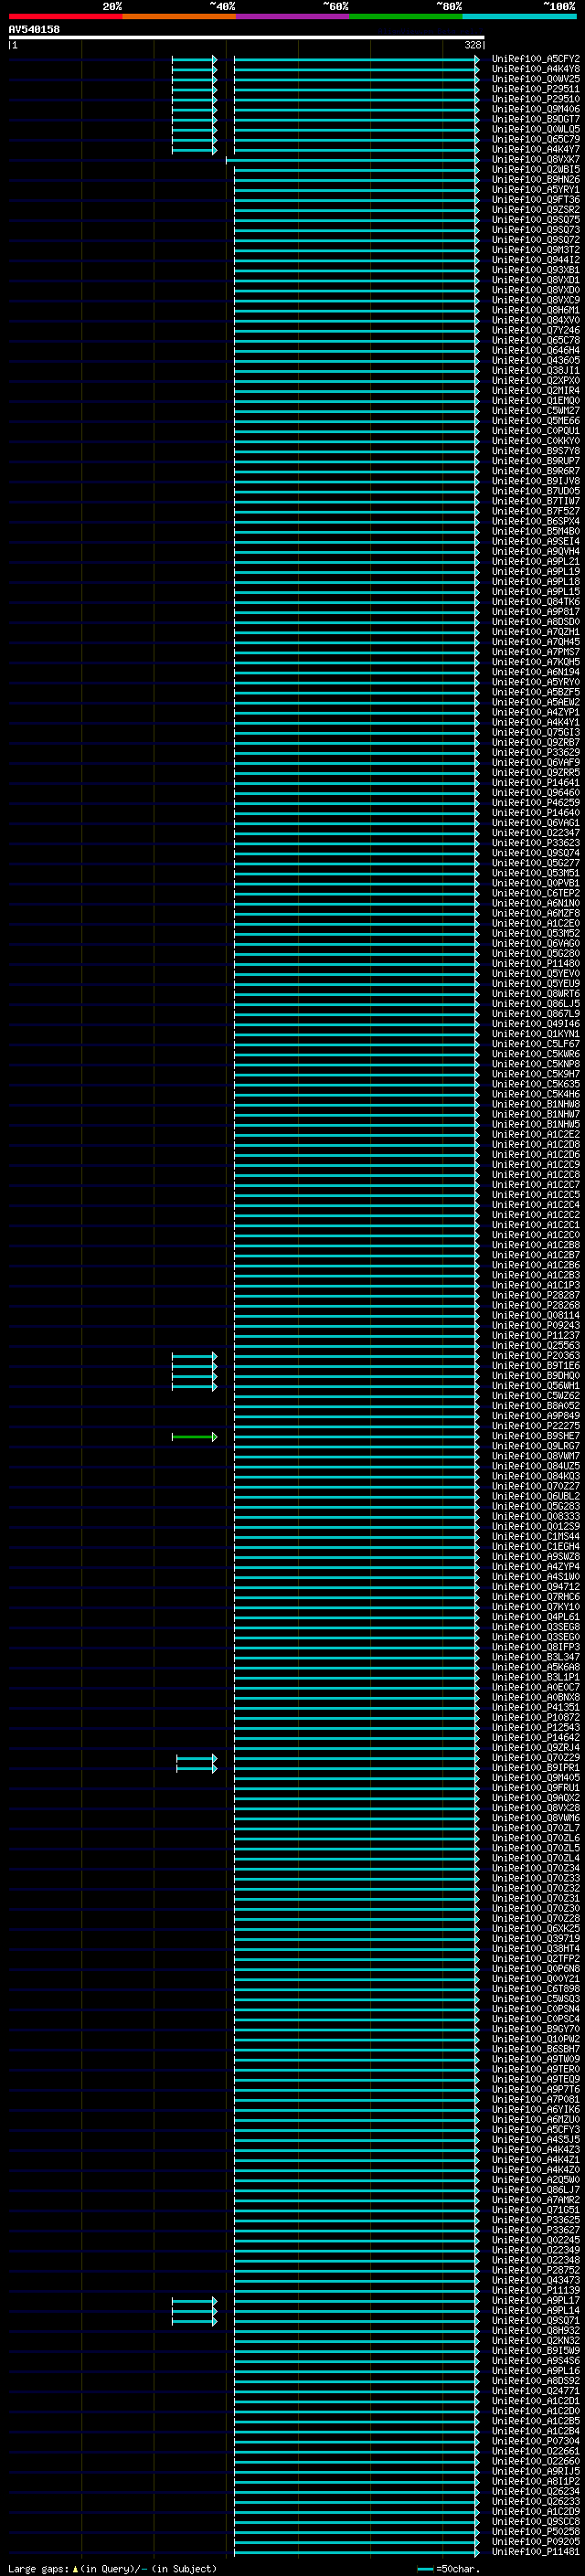Screen dimensions: 585x2576
Task: Open the UniRef100_Q2WBI5 entry
Action: pyautogui.click(x=536, y=170)
